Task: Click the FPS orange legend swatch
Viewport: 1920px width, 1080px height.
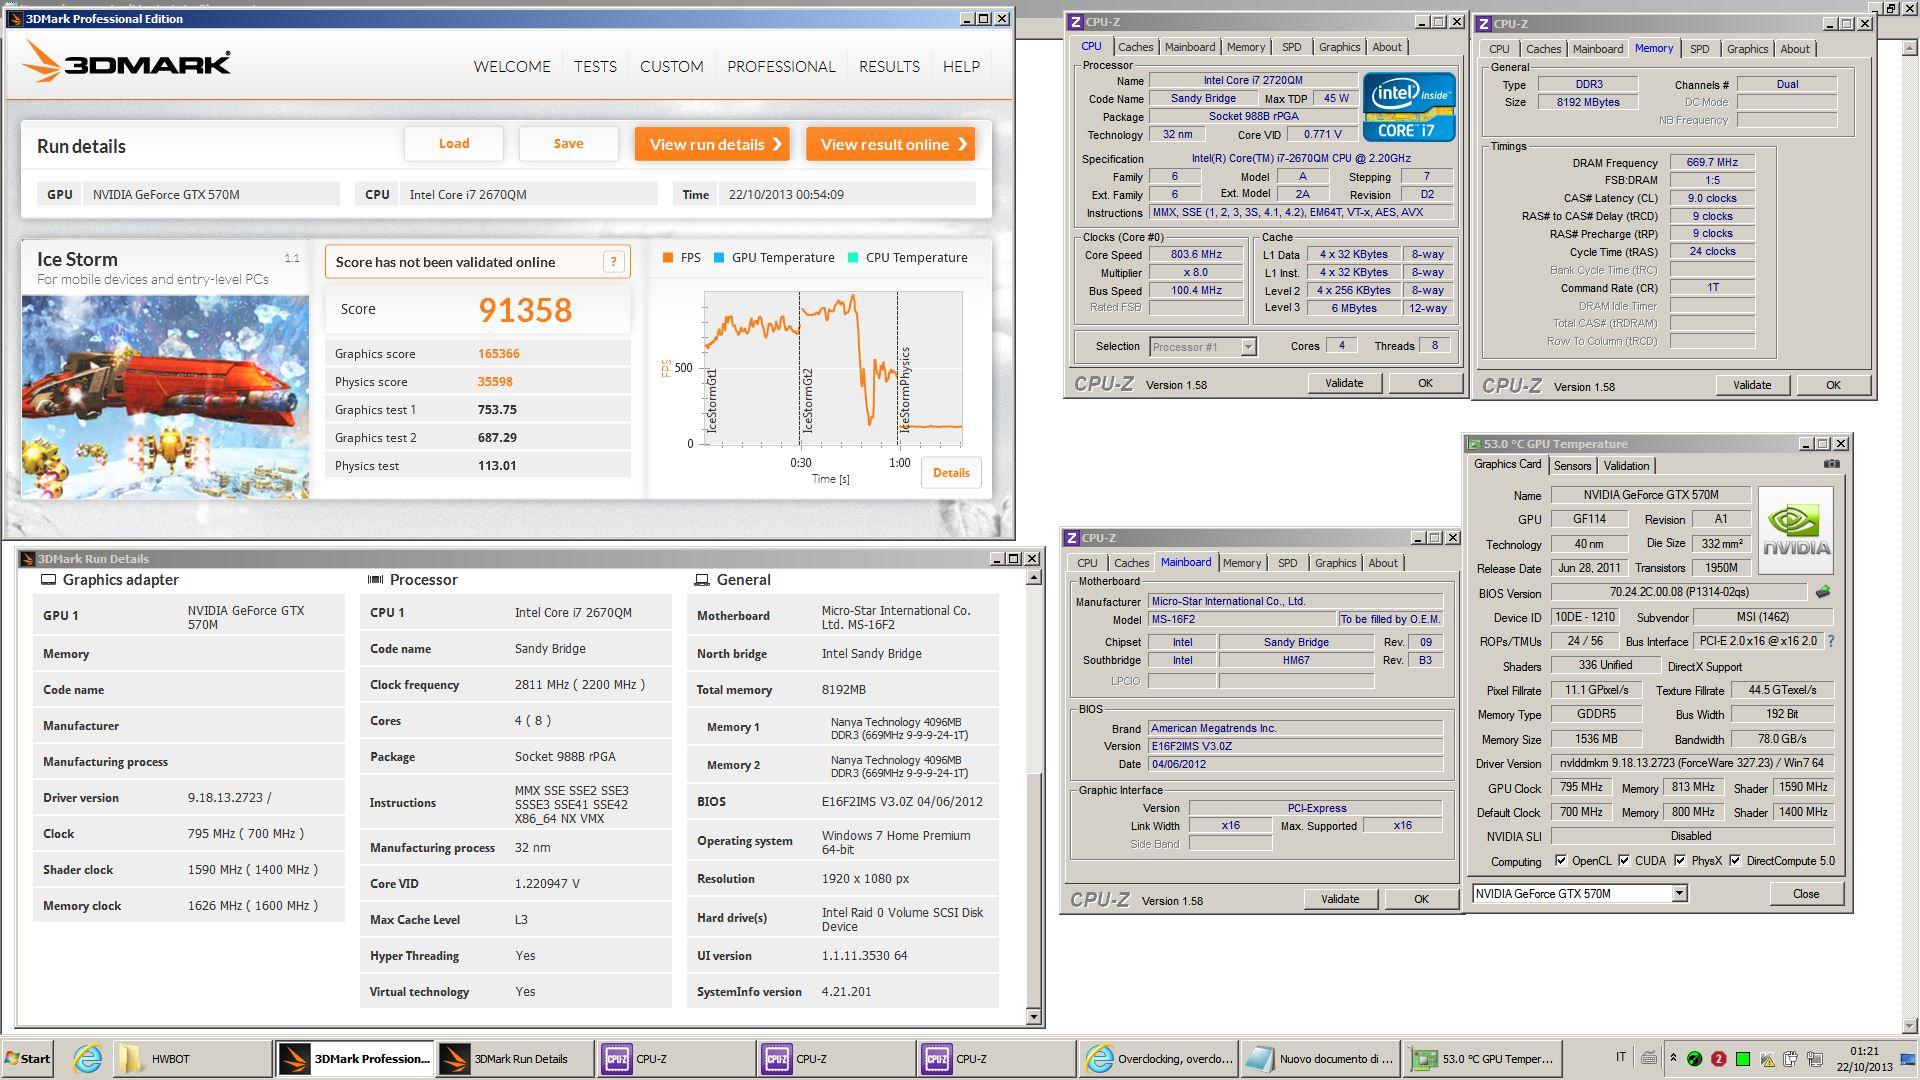Action: (x=668, y=258)
